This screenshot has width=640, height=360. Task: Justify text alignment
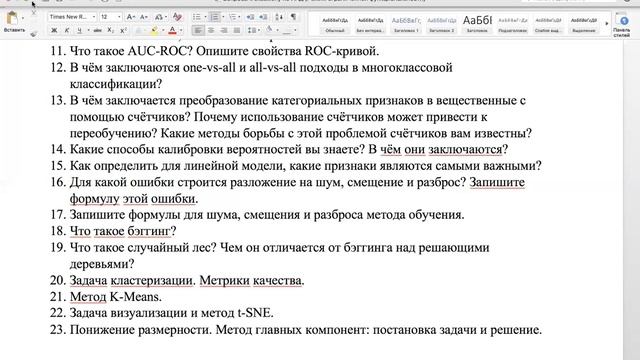[x=236, y=30]
